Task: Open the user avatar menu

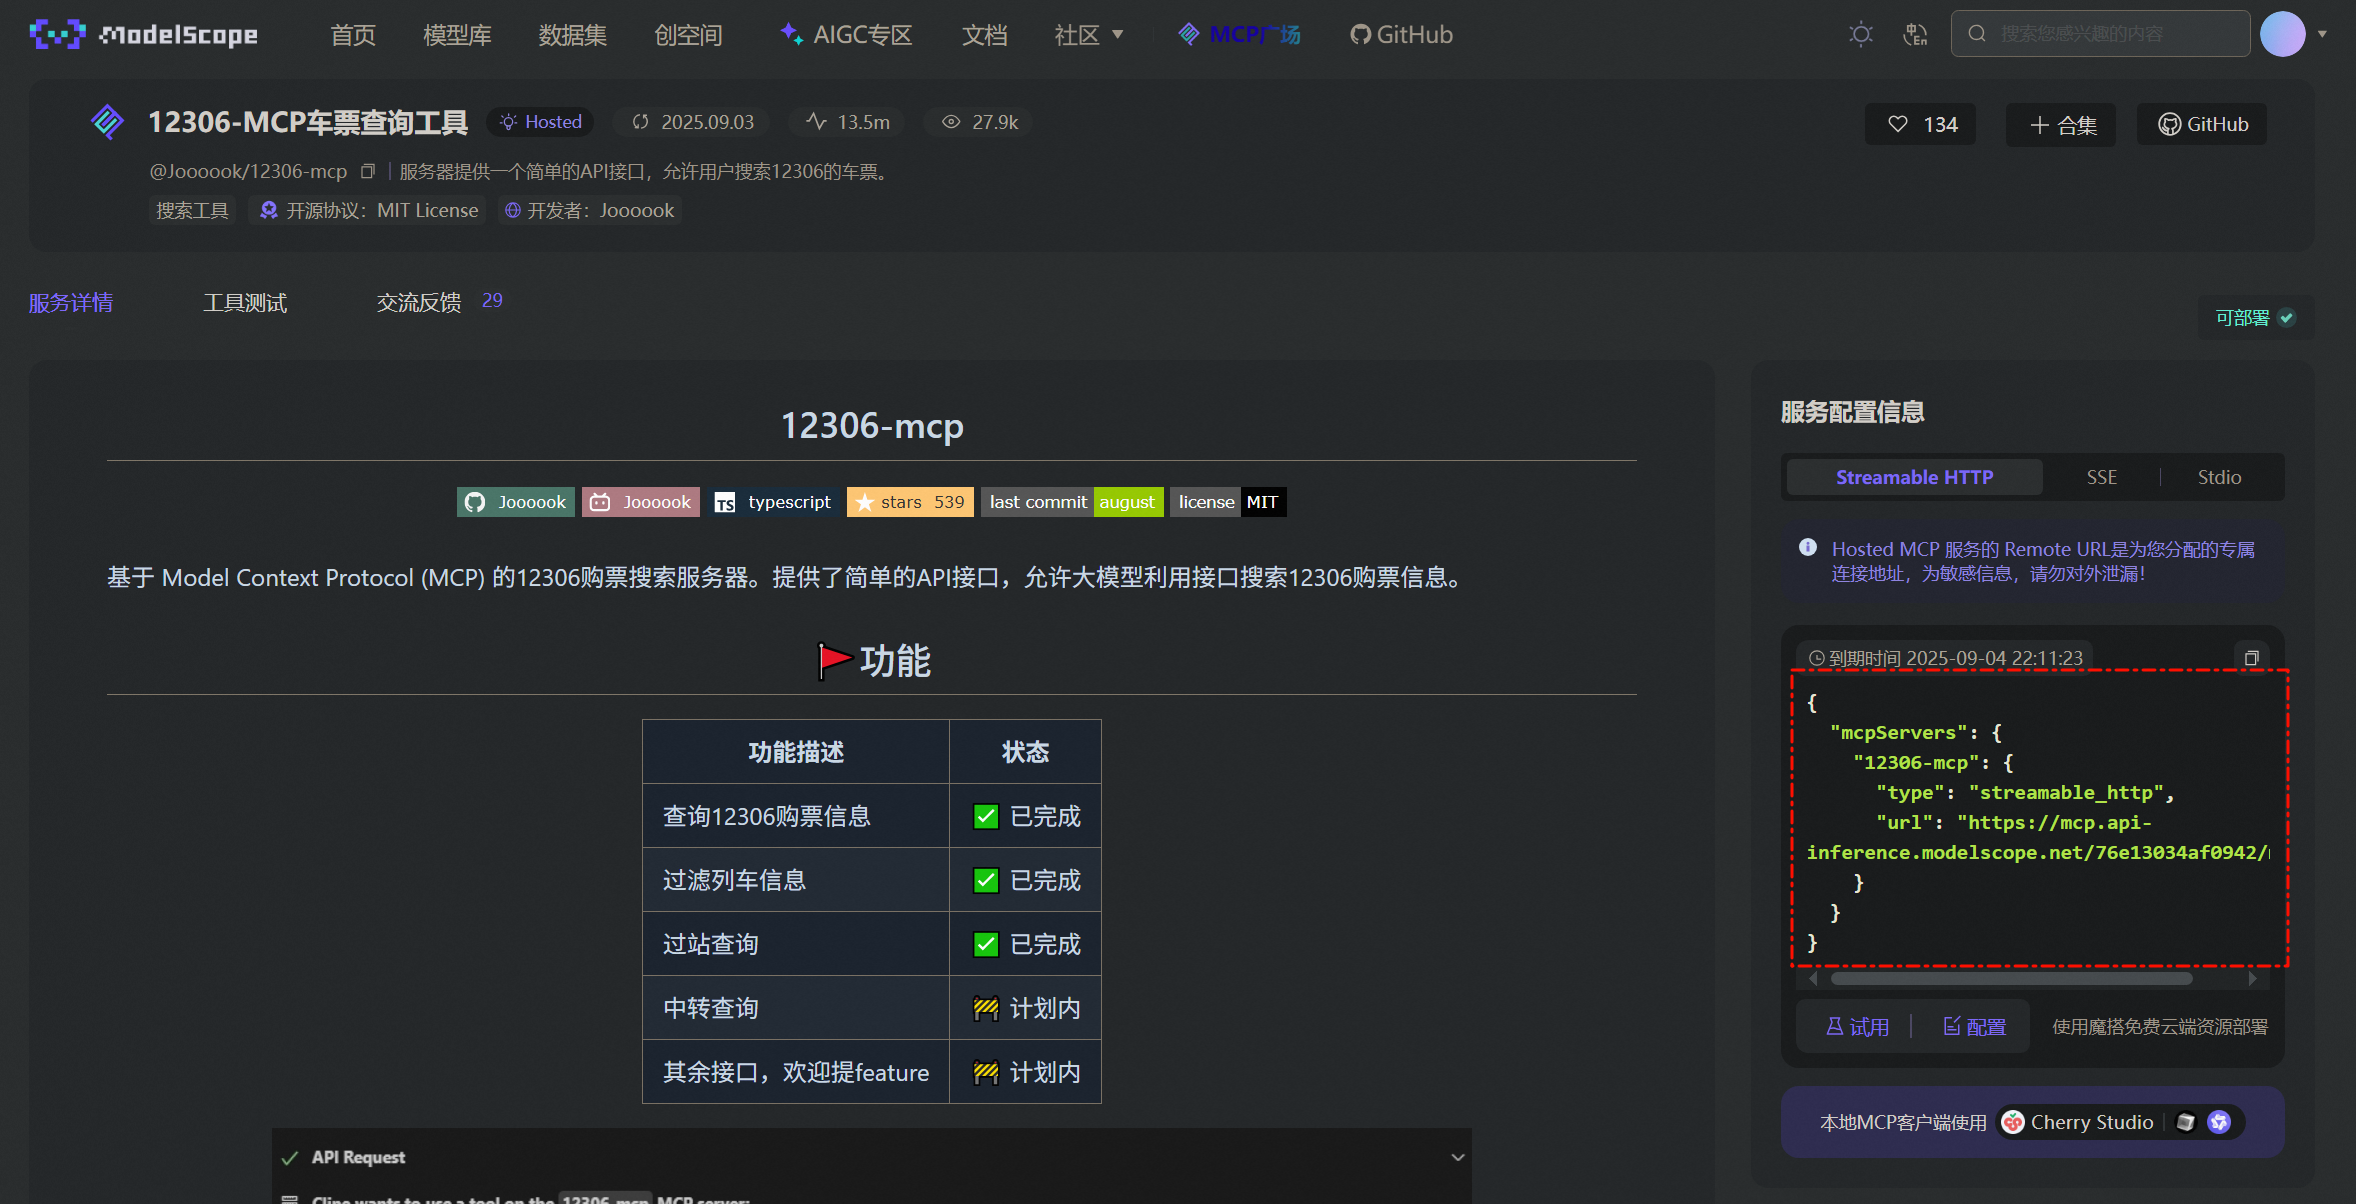Action: tap(2282, 34)
